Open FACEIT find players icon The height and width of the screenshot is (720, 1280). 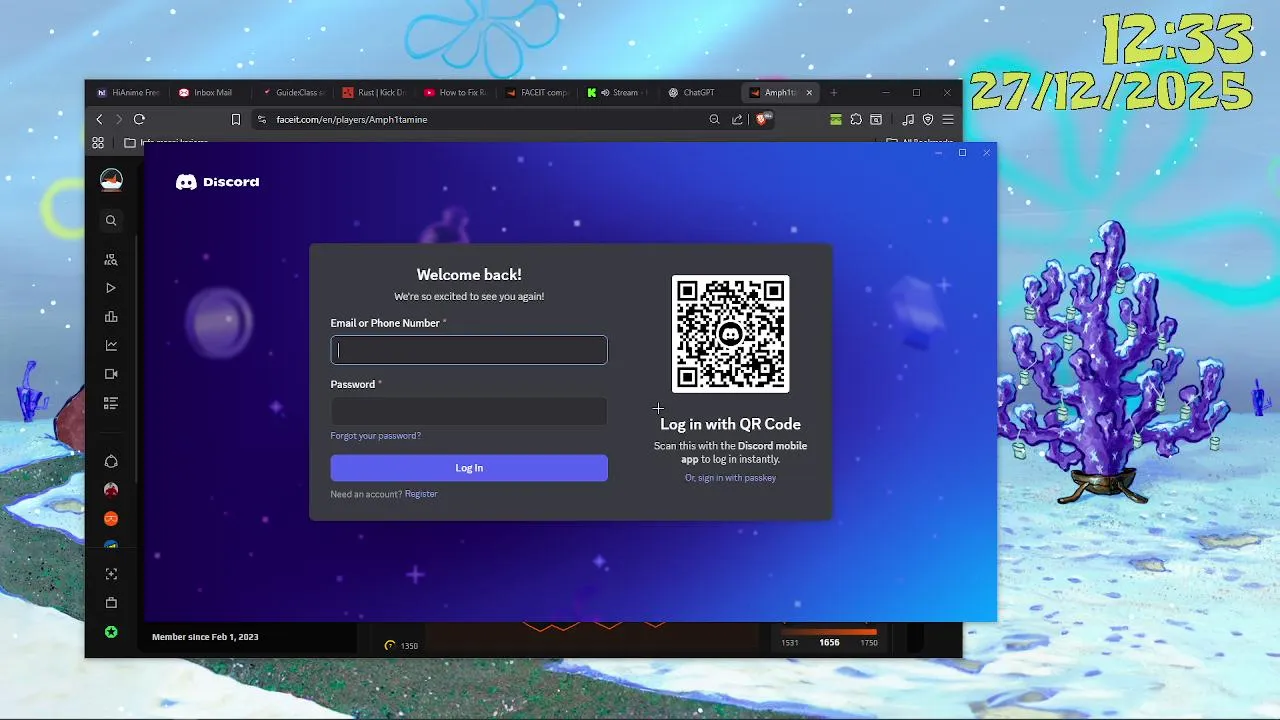pos(111,259)
